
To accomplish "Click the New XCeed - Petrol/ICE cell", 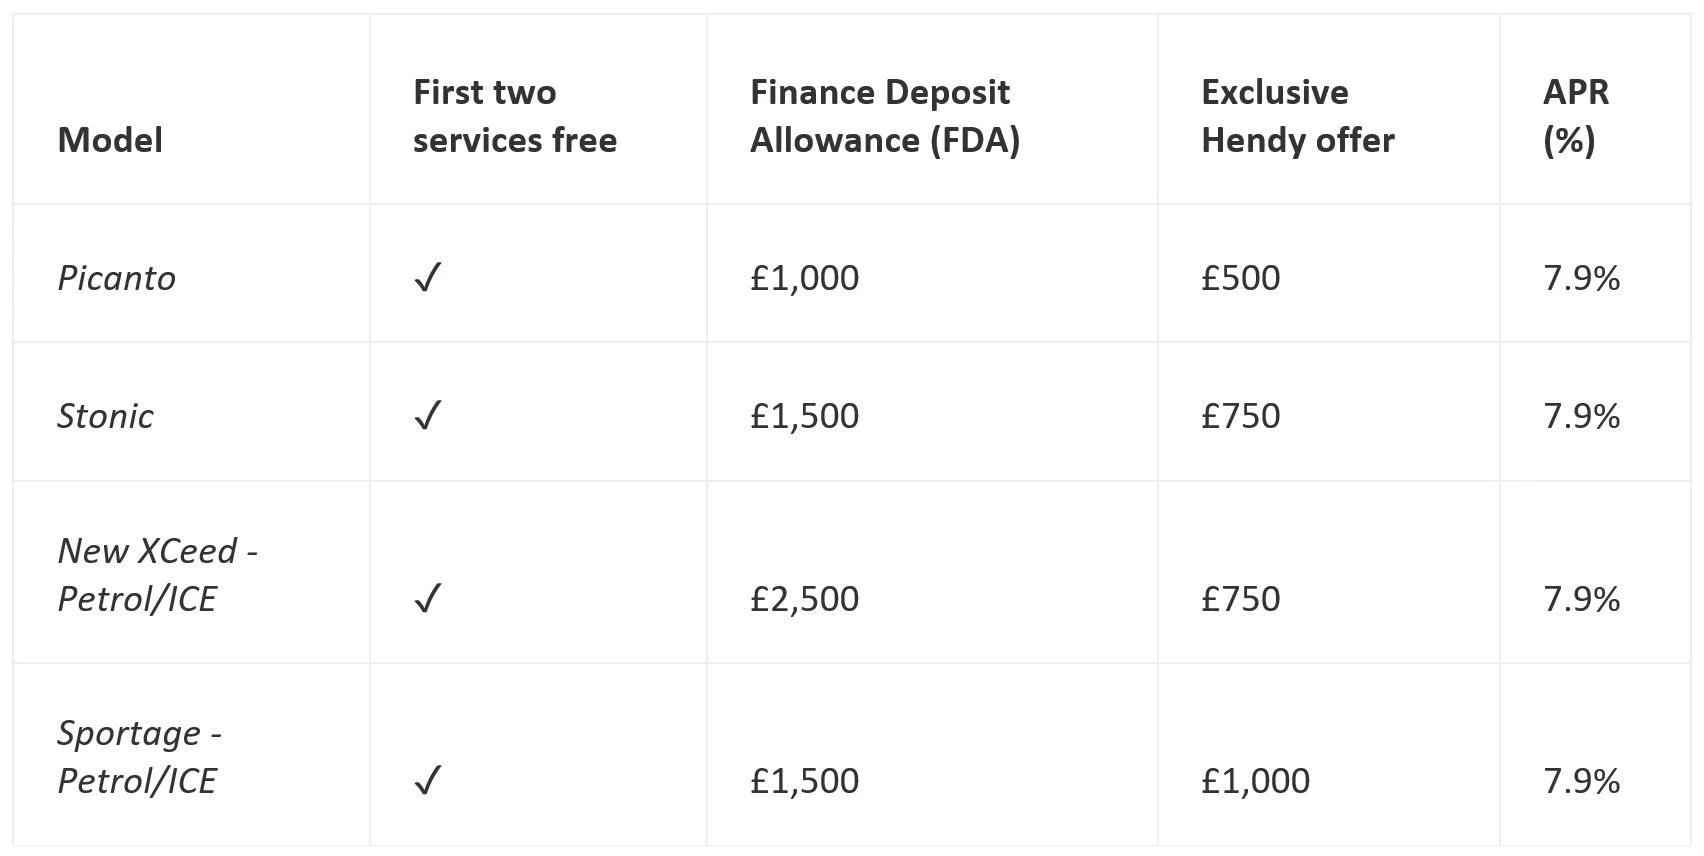I will pyautogui.click(x=157, y=575).
